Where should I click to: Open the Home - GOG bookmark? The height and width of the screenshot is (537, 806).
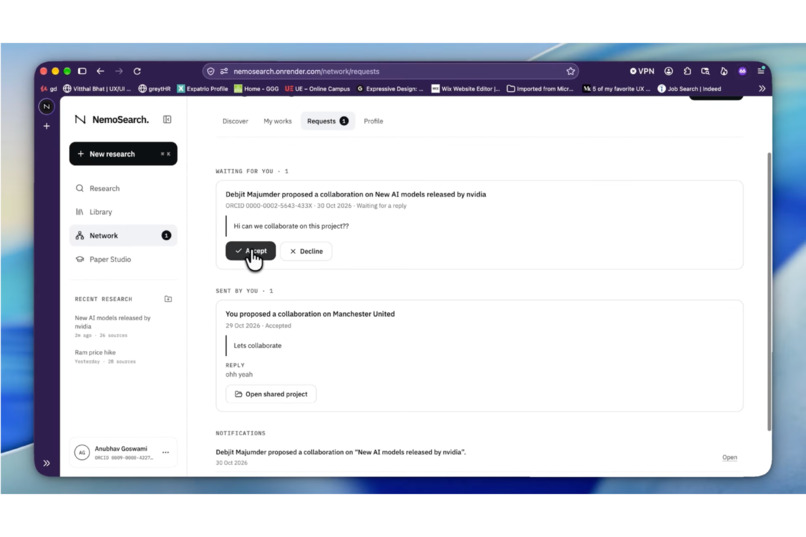coord(257,88)
